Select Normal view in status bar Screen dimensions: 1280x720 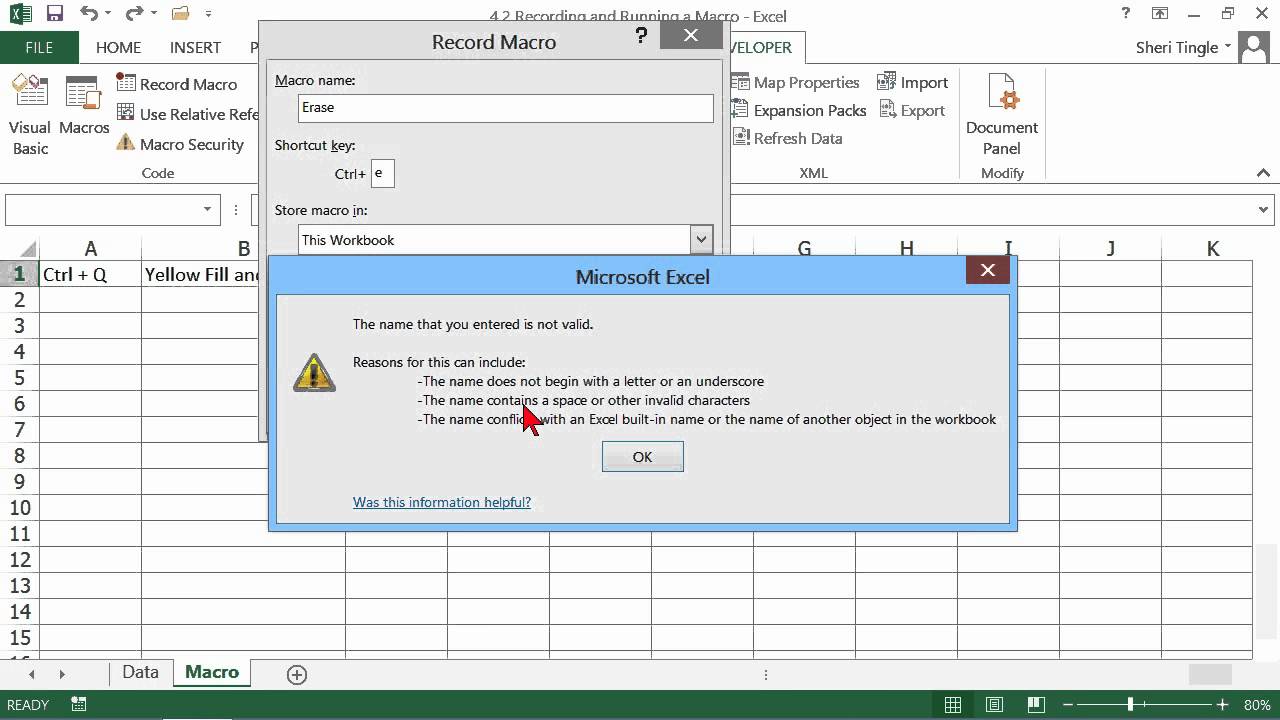953,705
